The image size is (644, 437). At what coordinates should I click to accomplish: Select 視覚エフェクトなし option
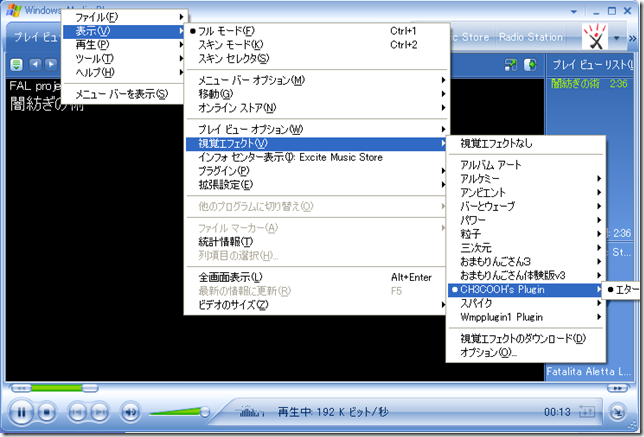(x=526, y=143)
